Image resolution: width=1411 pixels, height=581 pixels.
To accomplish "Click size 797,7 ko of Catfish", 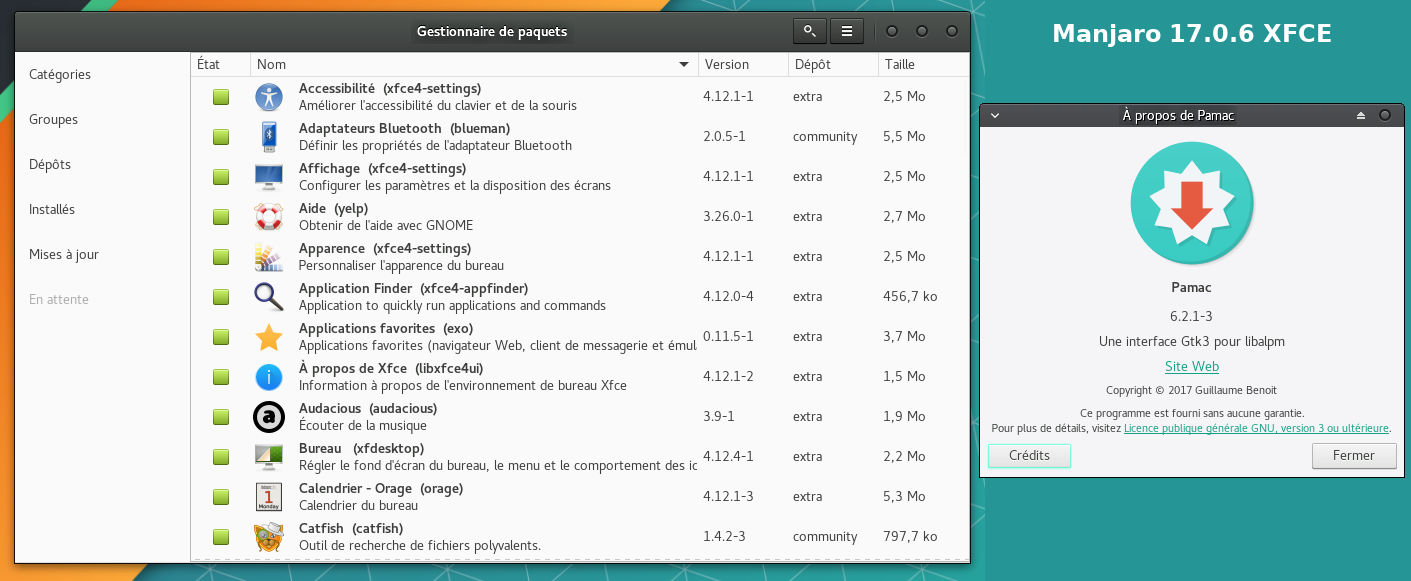I will point(910,536).
